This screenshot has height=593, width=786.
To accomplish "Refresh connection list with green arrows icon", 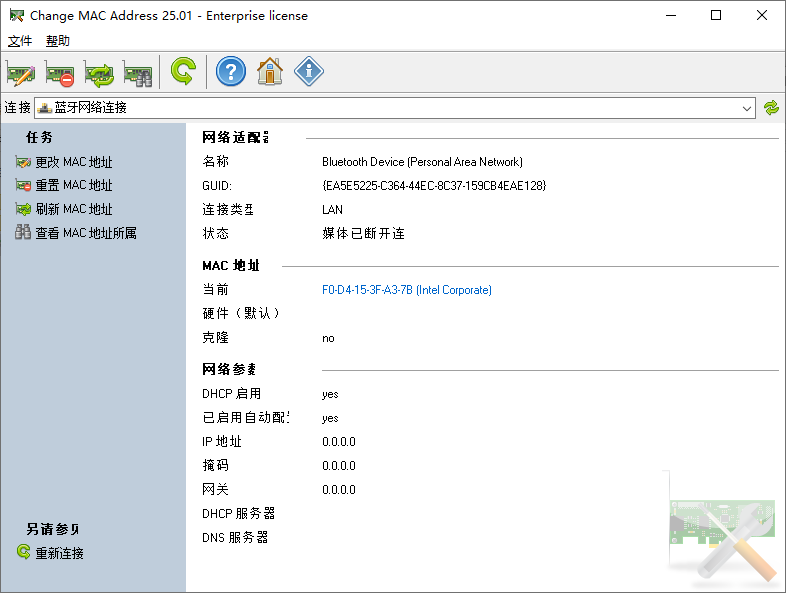I will [x=771, y=108].
